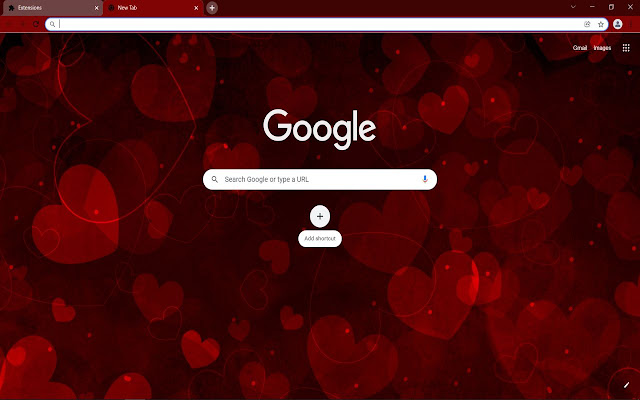640x400 pixels.
Task: Restore down the browser window
Action: (611, 7)
